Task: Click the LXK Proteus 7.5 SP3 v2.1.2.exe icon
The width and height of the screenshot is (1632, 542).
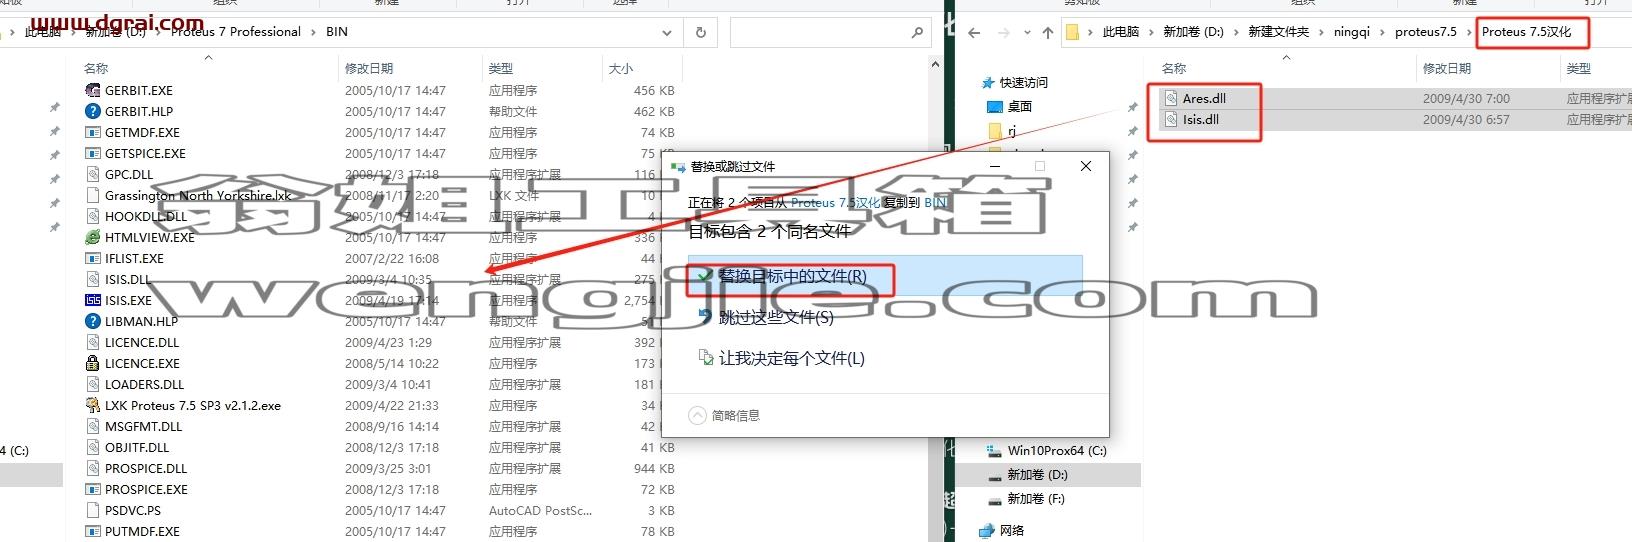Action: (93, 405)
